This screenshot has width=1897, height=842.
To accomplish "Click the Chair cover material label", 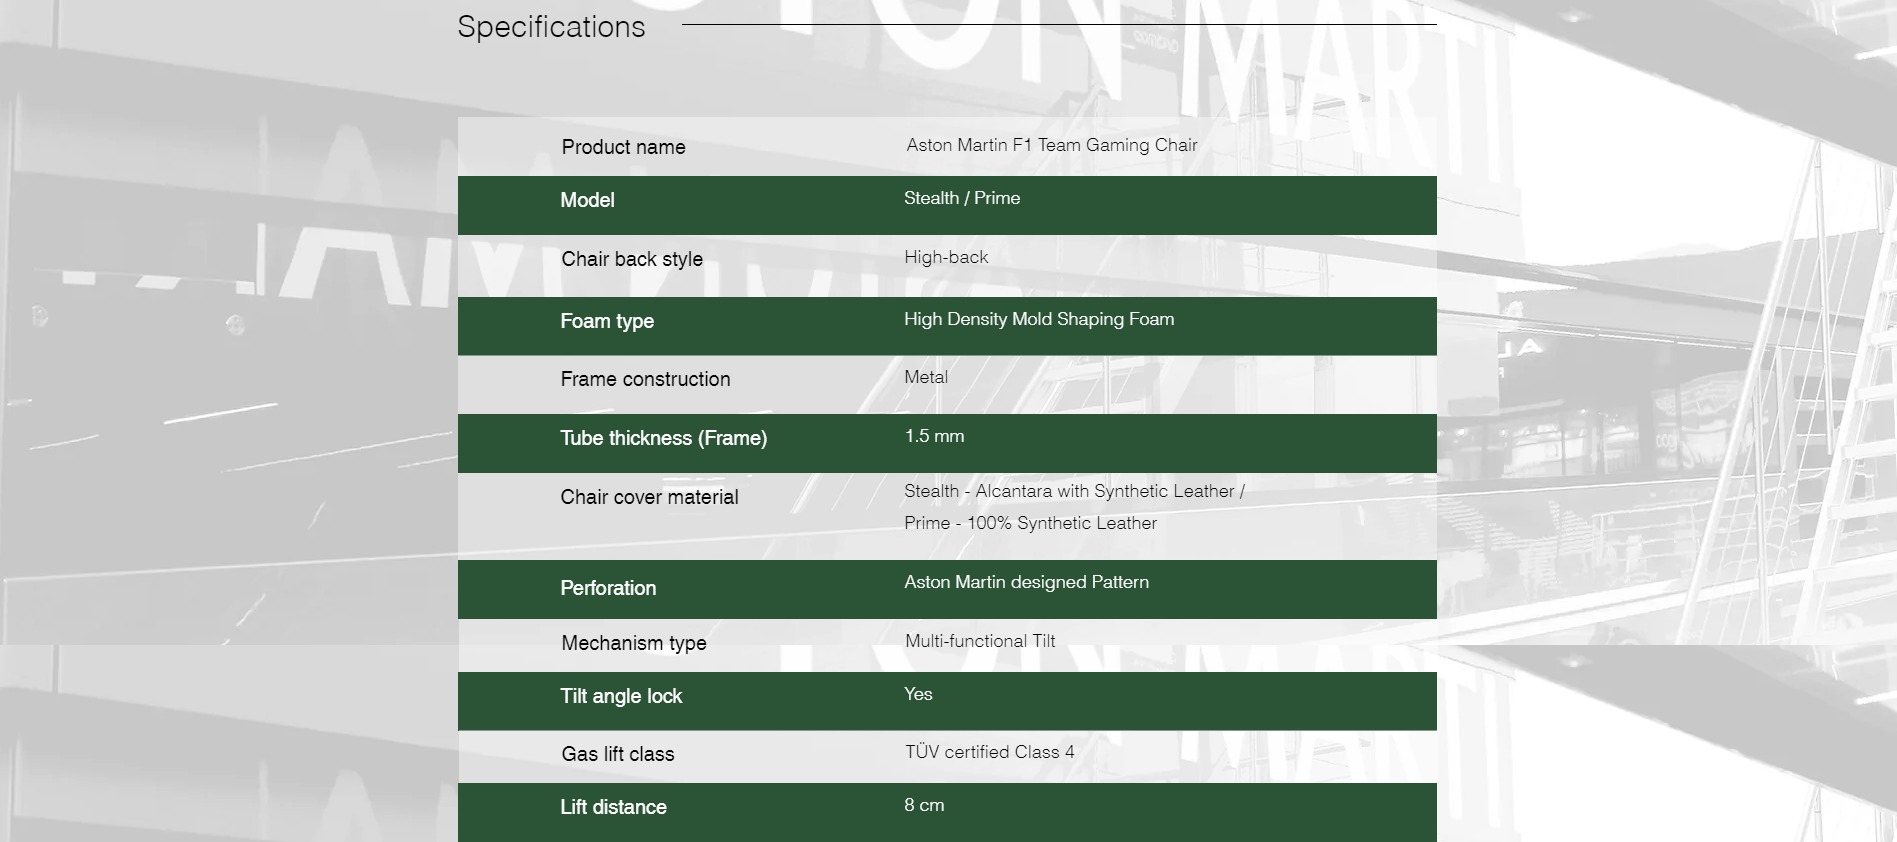I will (649, 497).
